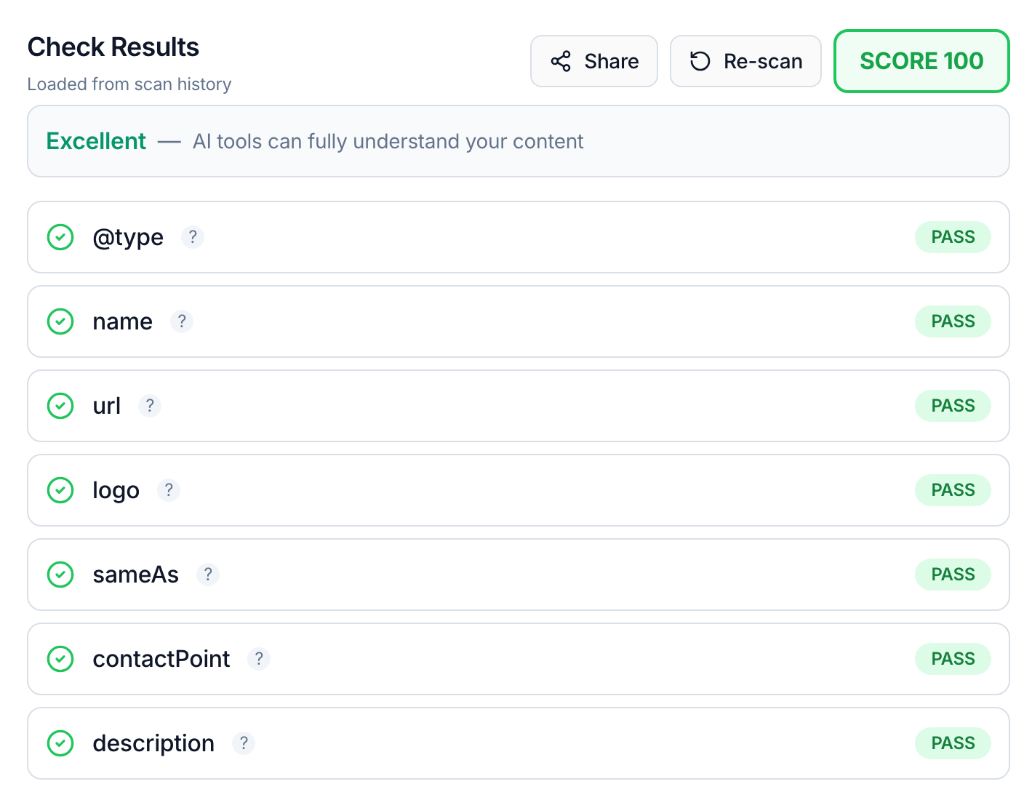The width and height of the screenshot is (1024, 785).
Task: Click the green check icon beside logo
Action: [60, 490]
